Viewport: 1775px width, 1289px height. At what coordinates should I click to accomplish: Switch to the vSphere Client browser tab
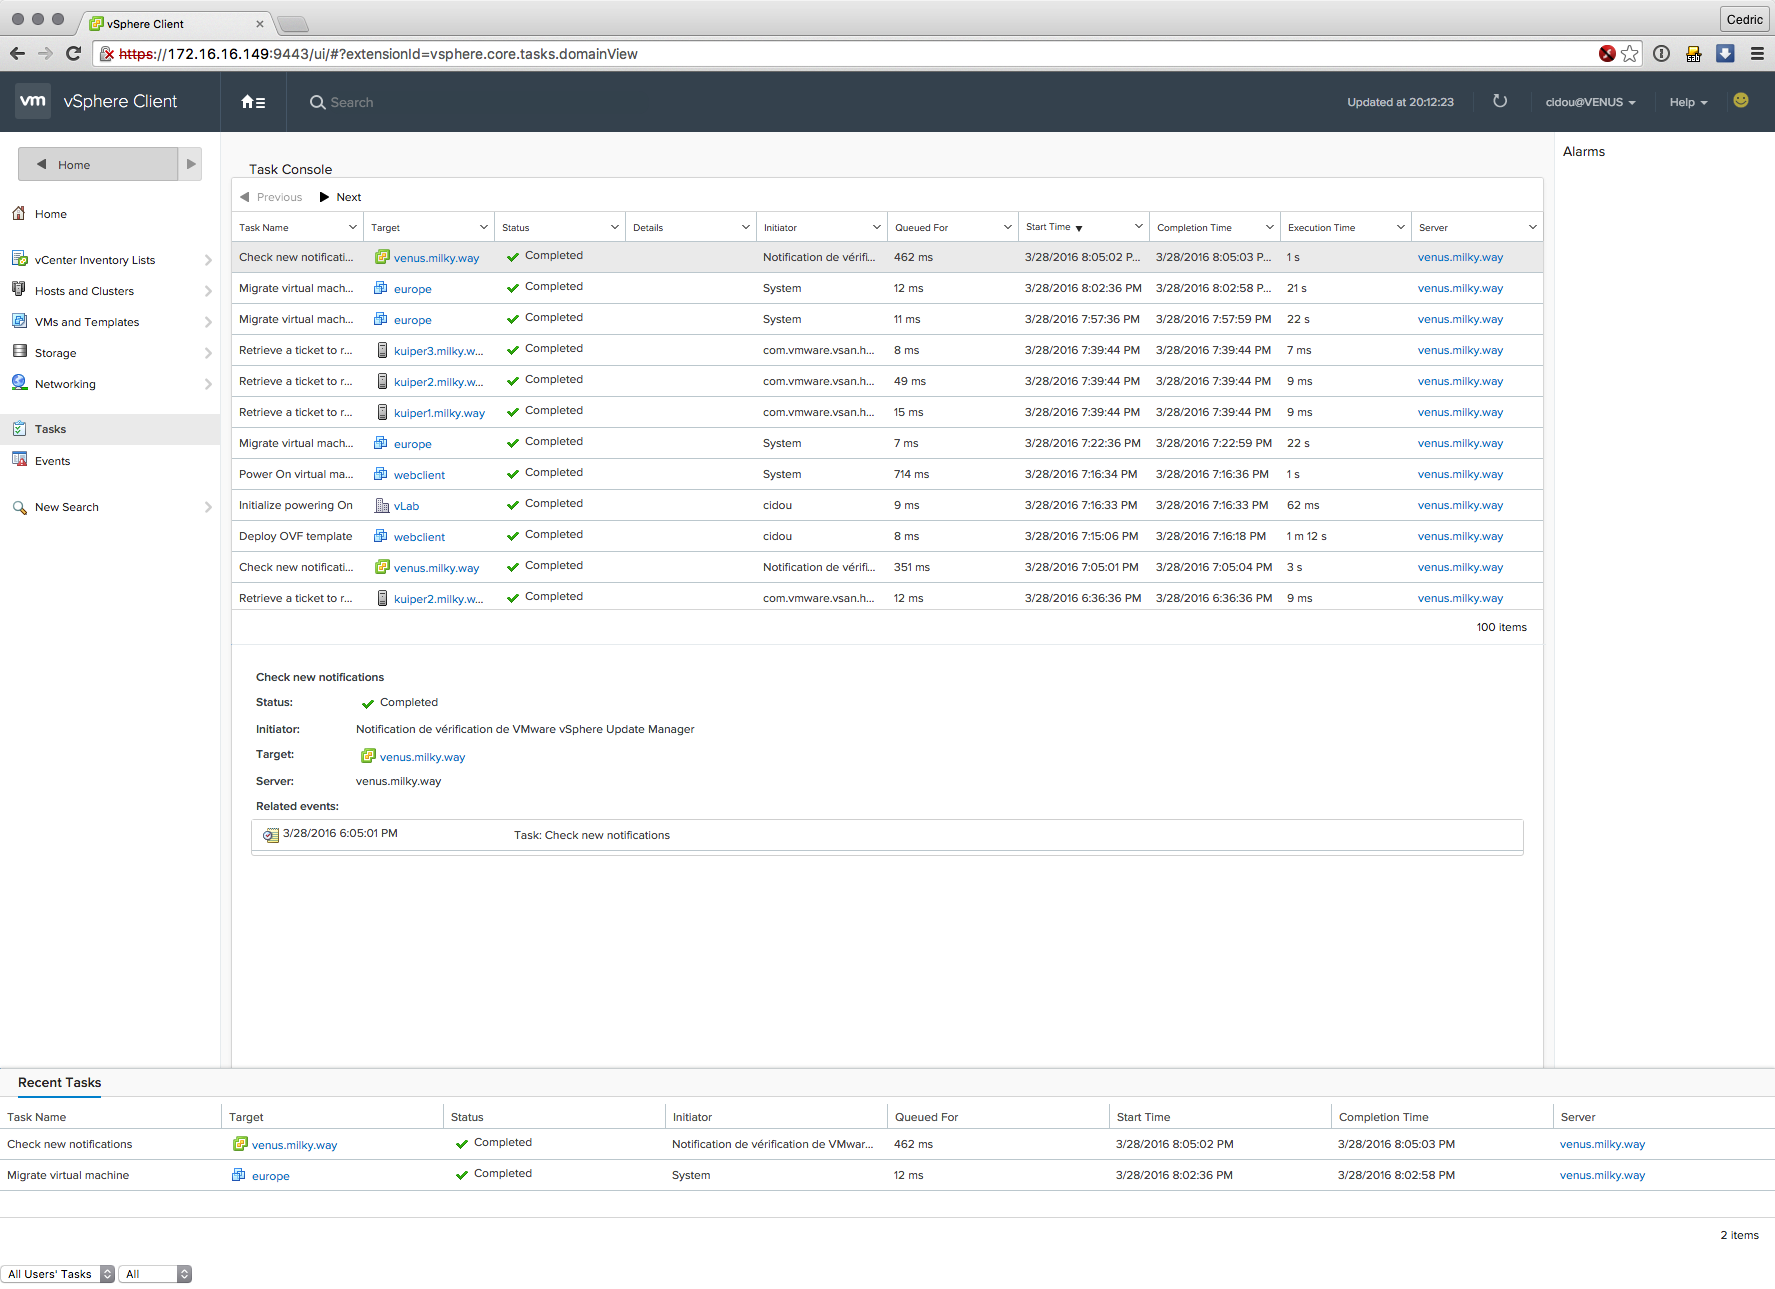click(175, 23)
